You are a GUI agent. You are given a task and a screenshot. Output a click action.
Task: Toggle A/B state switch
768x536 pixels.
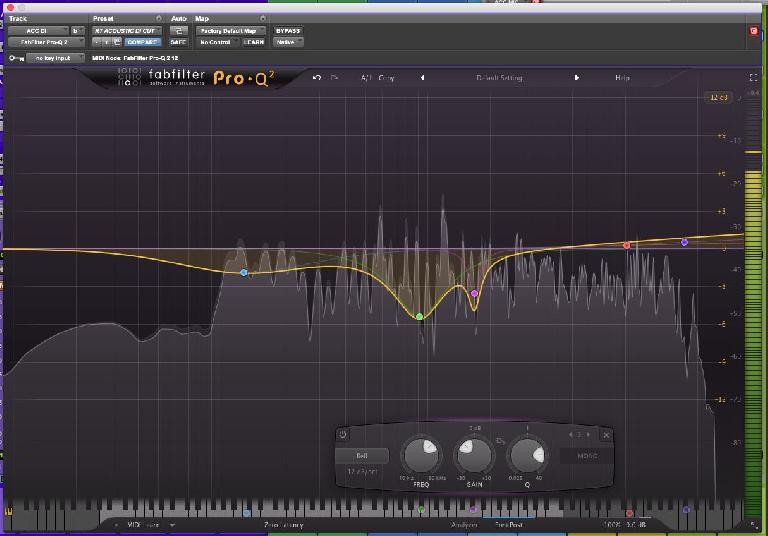coord(366,78)
